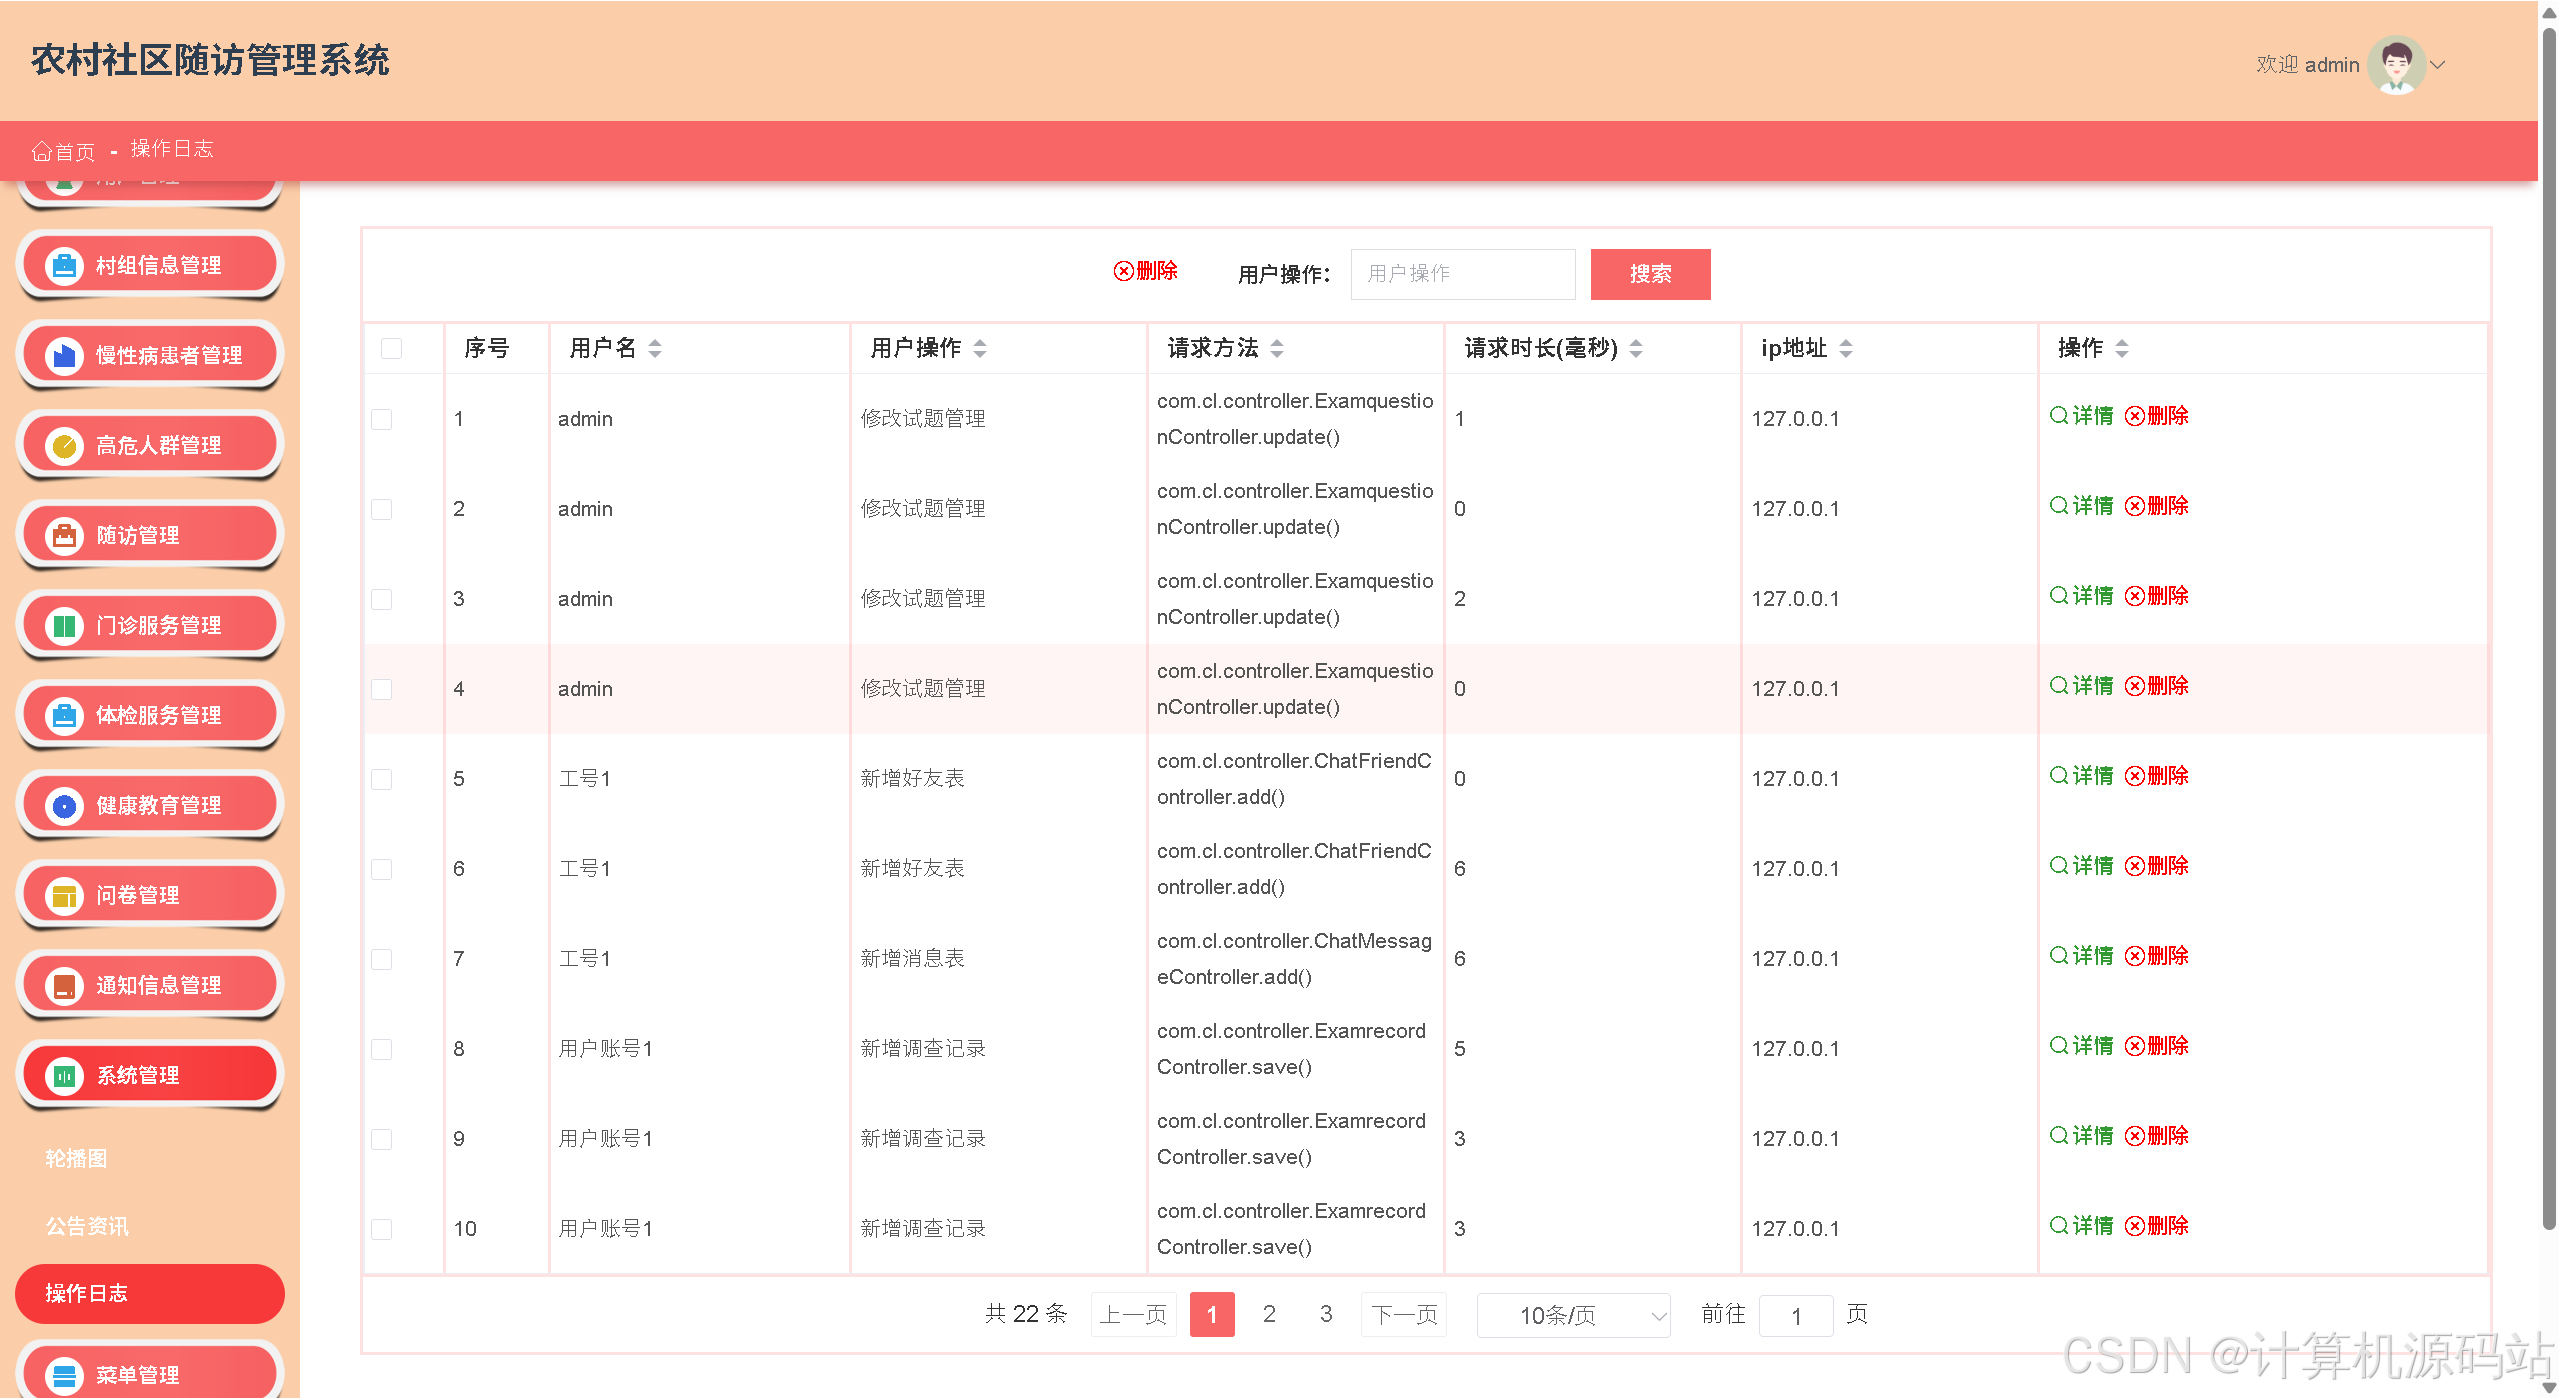Click the 前往 page number input
The width and height of the screenshot is (2559, 1398).
1796,1315
